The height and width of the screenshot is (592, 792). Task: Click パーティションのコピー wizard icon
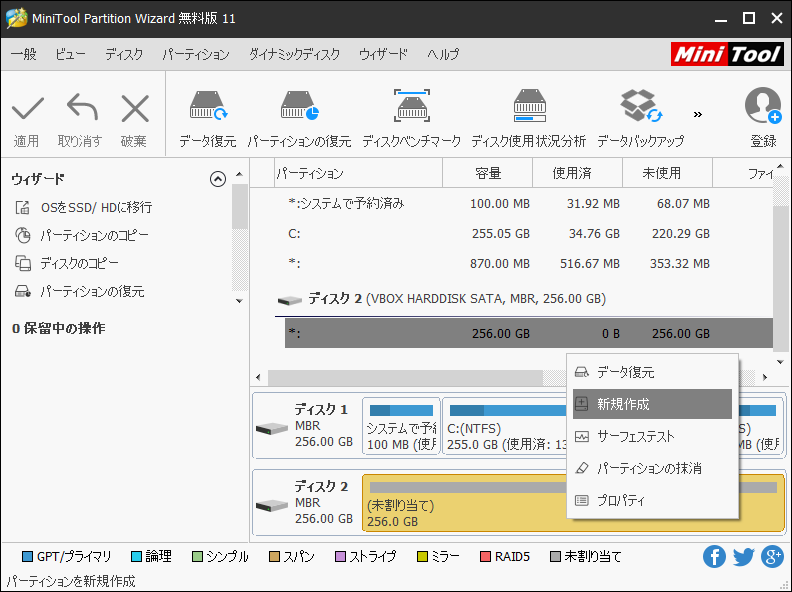(23, 235)
